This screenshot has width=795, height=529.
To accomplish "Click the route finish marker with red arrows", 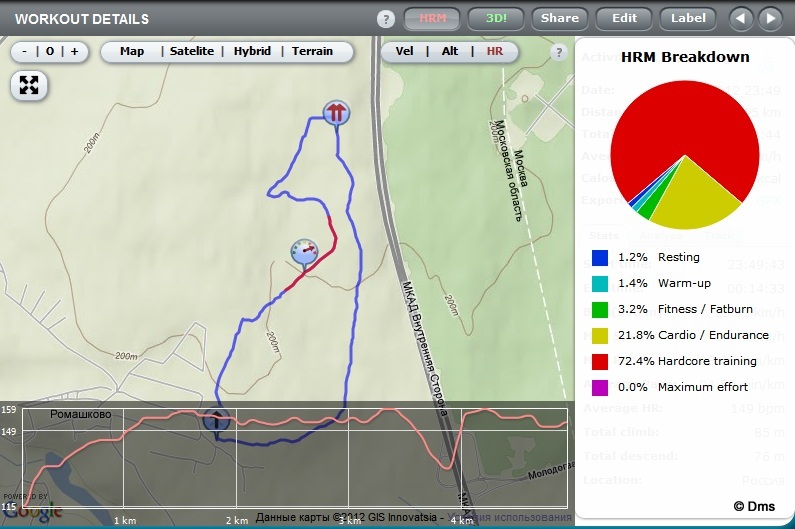I will click(x=336, y=113).
